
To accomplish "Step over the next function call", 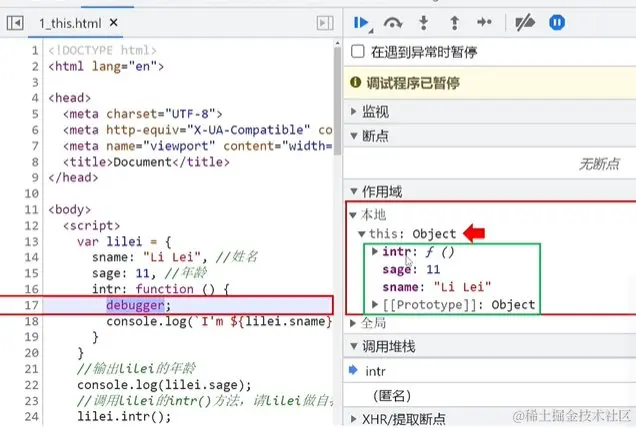I will [393, 23].
